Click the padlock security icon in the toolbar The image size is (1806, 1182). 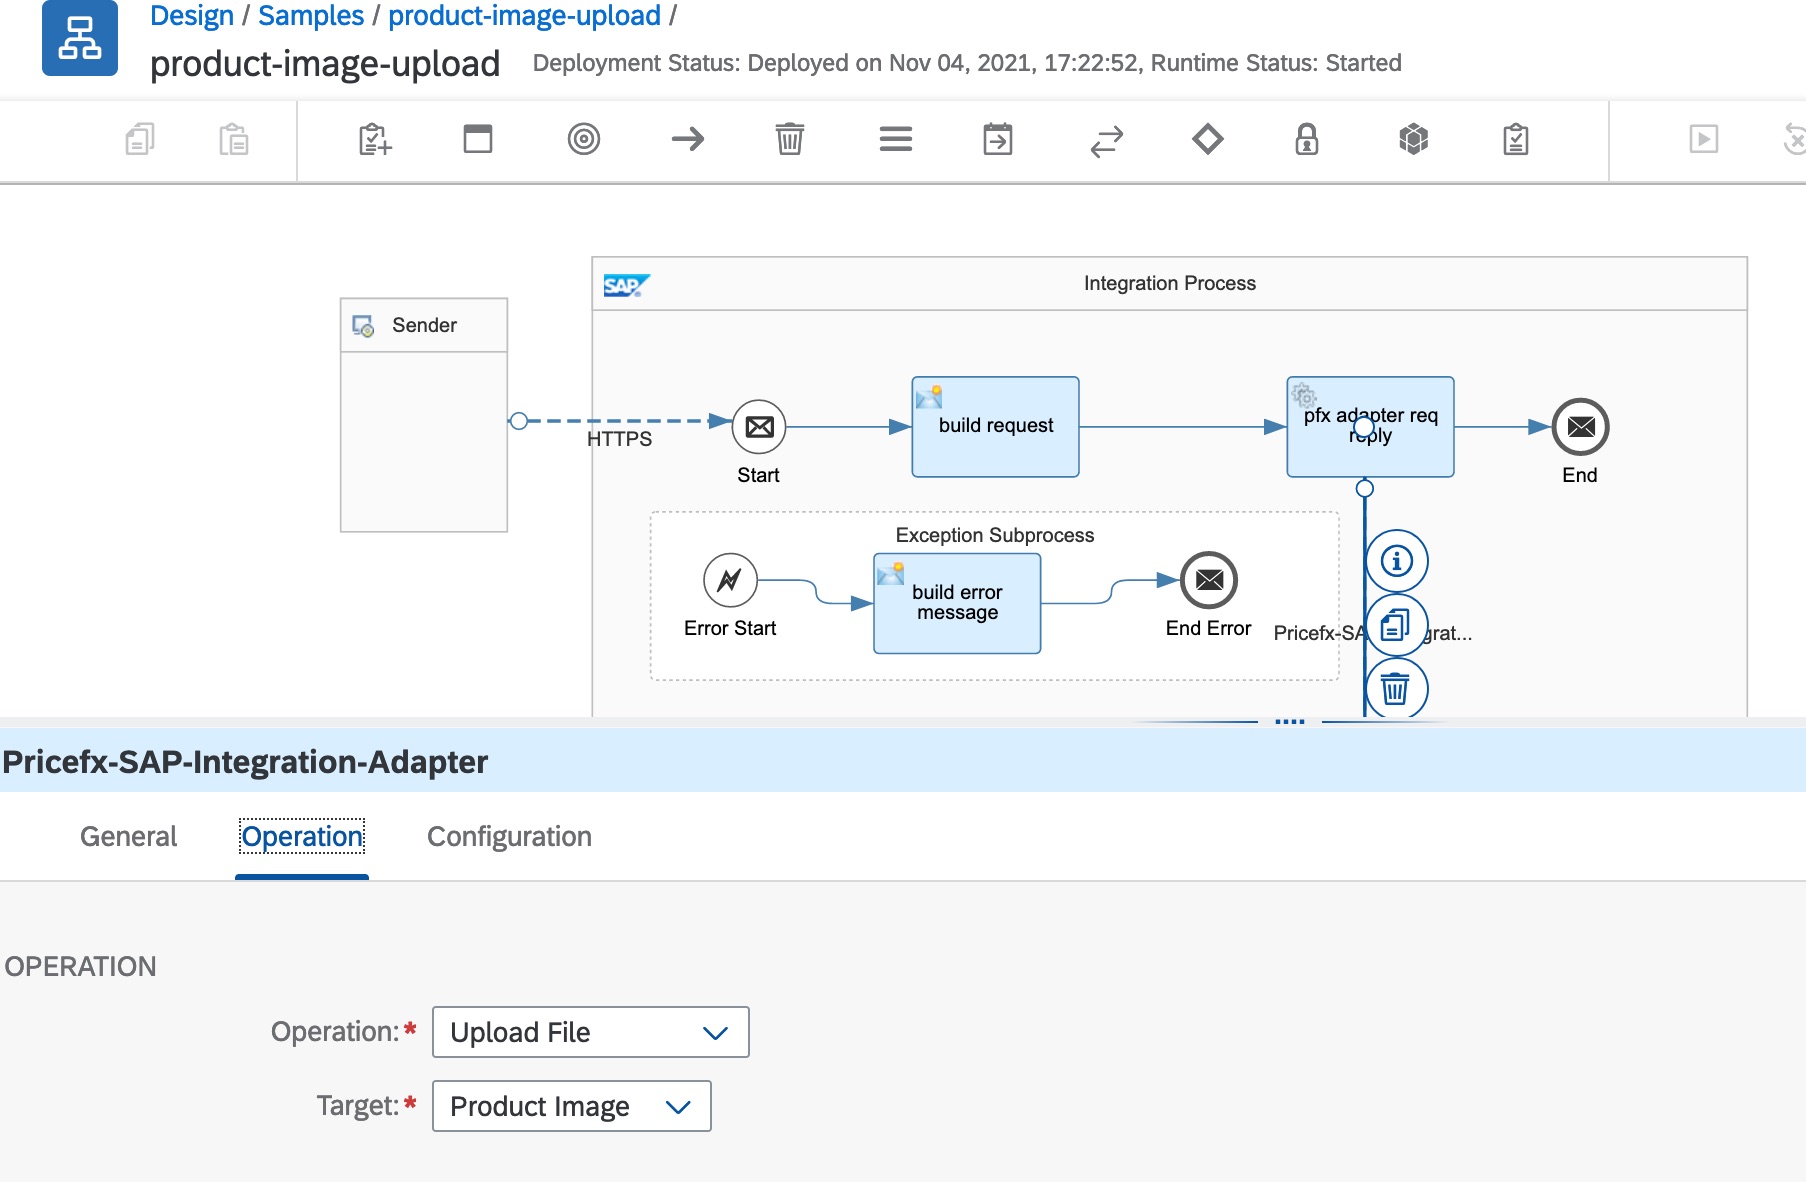(1306, 139)
